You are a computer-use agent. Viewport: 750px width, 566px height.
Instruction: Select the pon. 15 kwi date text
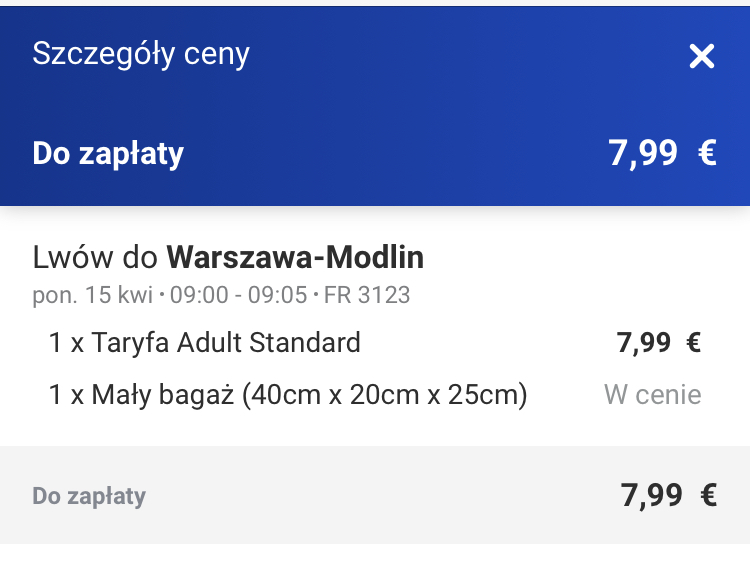coord(92,295)
